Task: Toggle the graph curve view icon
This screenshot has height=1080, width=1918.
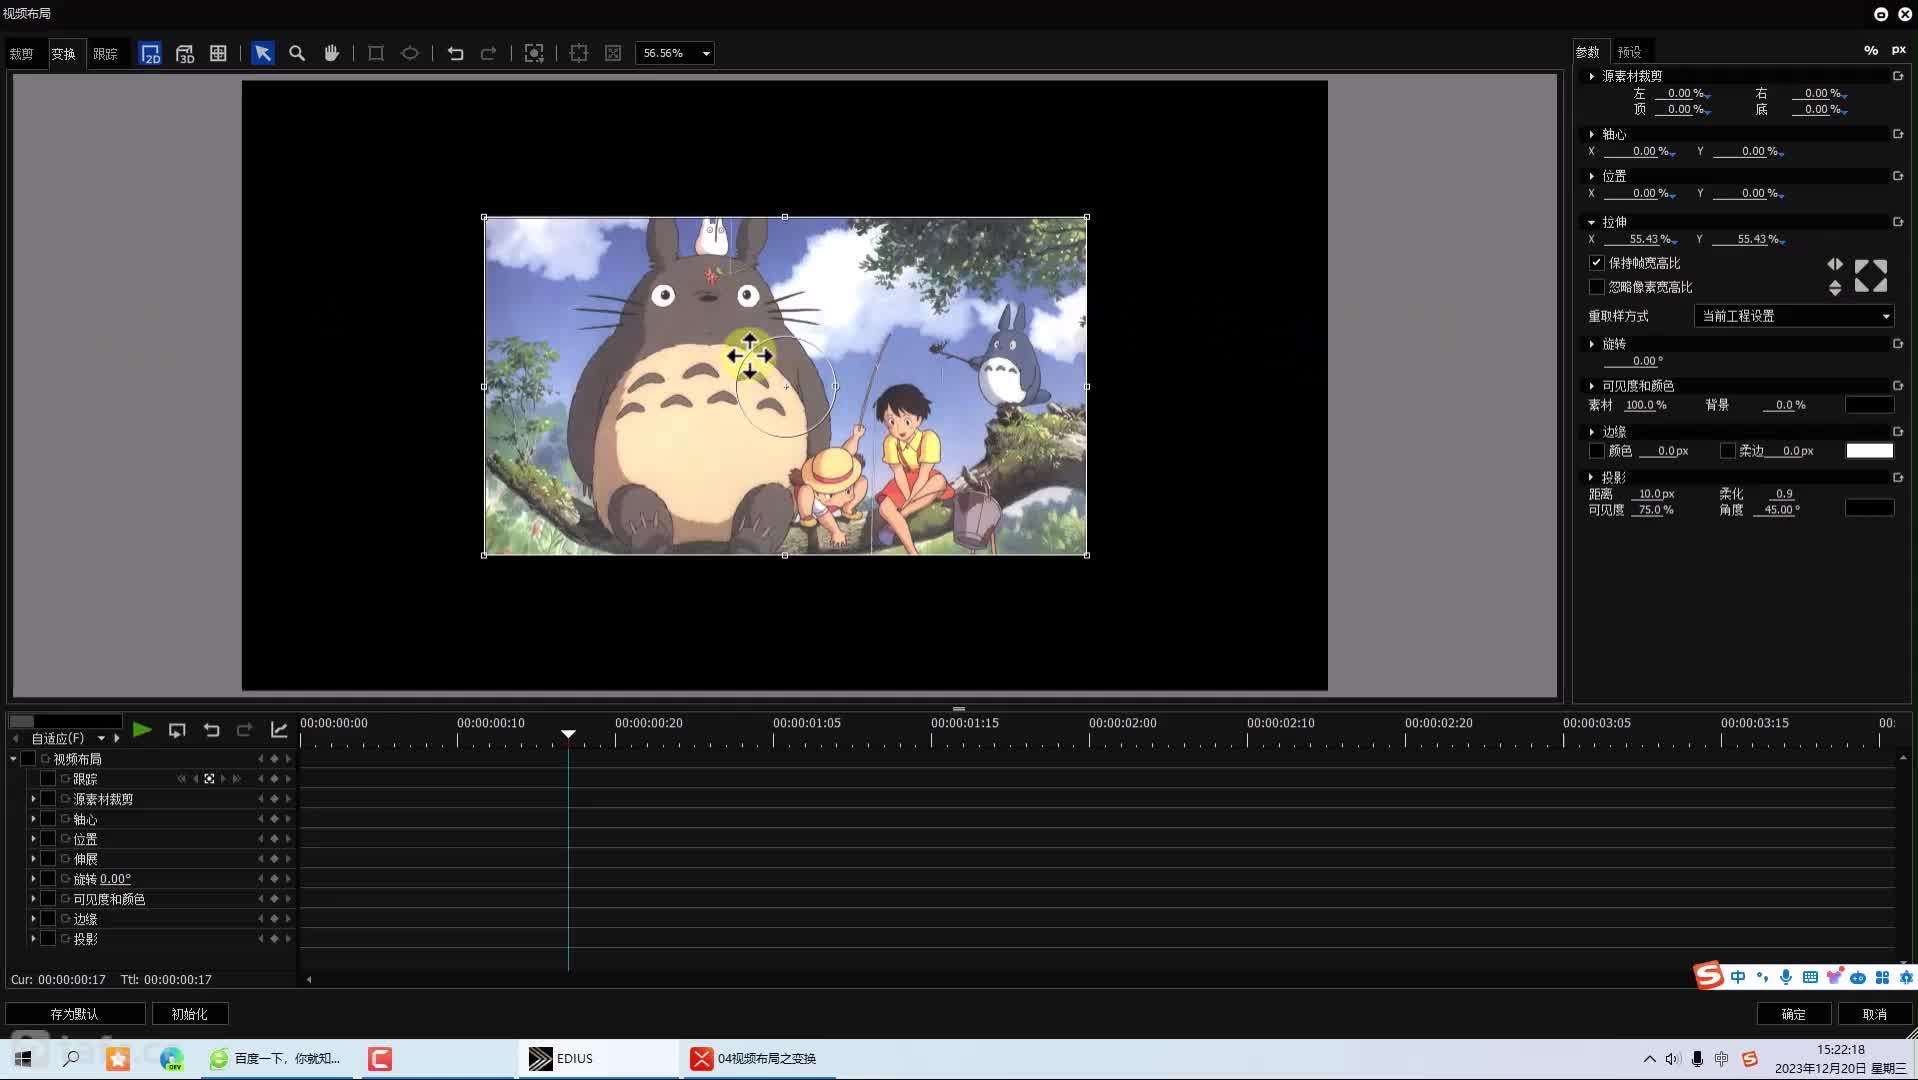Action: click(279, 730)
